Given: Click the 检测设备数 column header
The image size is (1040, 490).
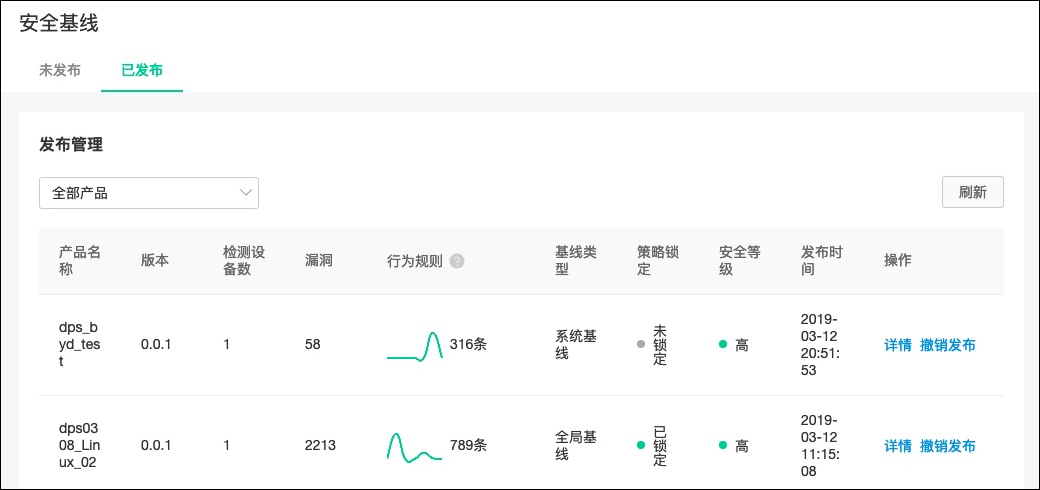Looking at the screenshot, I should (244, 261).
